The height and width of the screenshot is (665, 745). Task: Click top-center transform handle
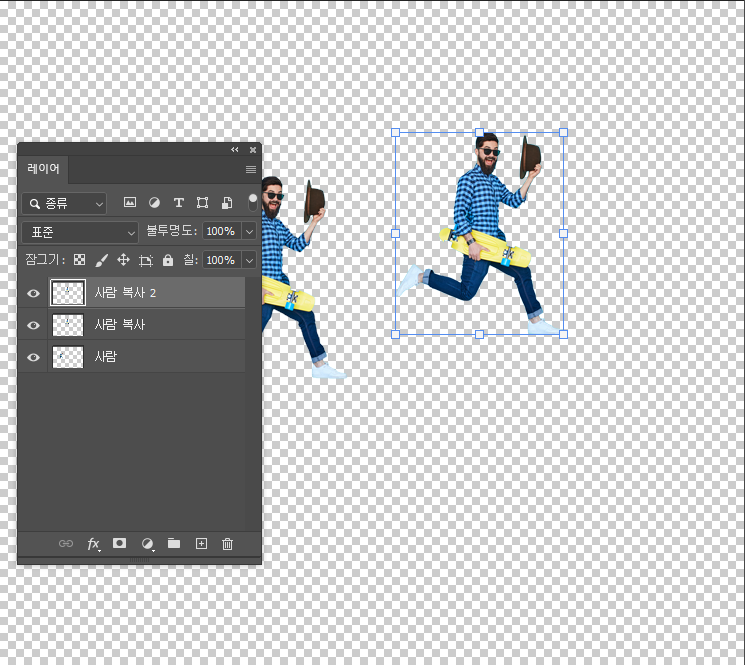(x=479, y=133)
